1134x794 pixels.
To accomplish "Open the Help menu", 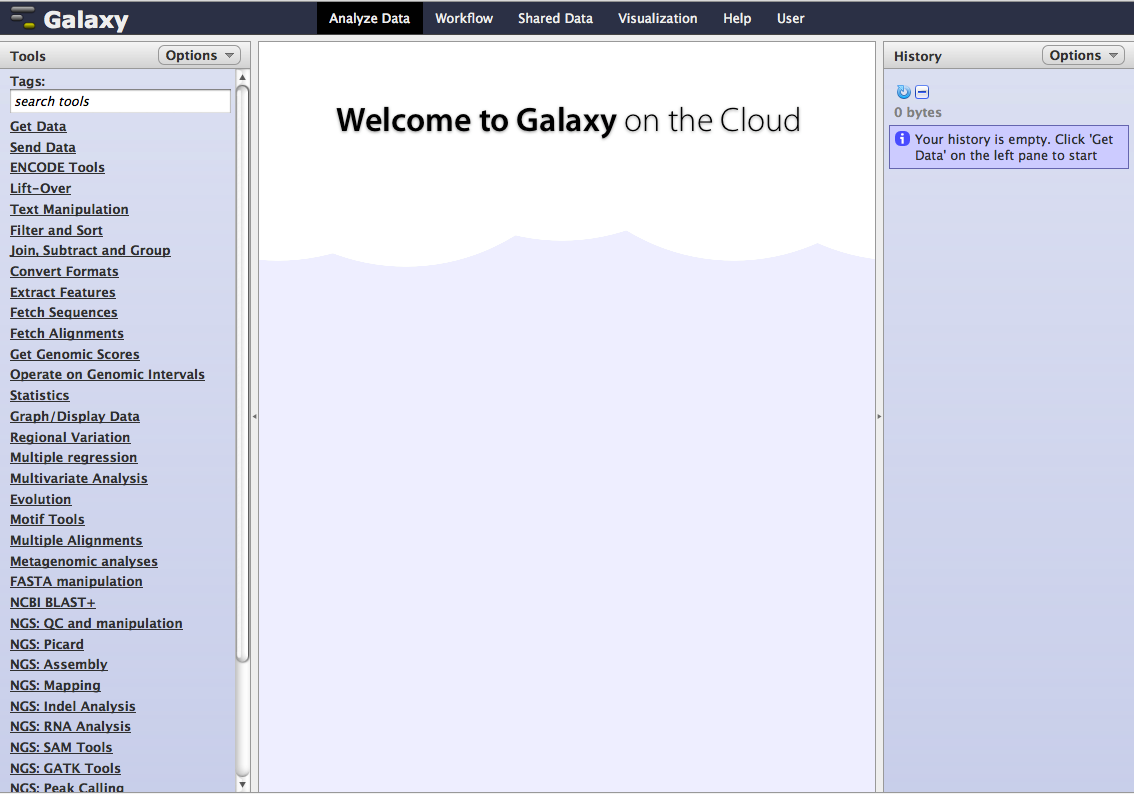I will coord(737,18).
